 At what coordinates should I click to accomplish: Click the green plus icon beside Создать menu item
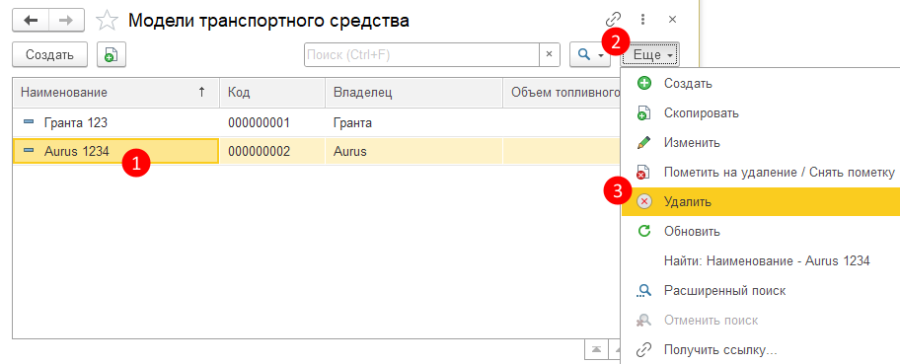pyautogui.click(x=645, y=83)
